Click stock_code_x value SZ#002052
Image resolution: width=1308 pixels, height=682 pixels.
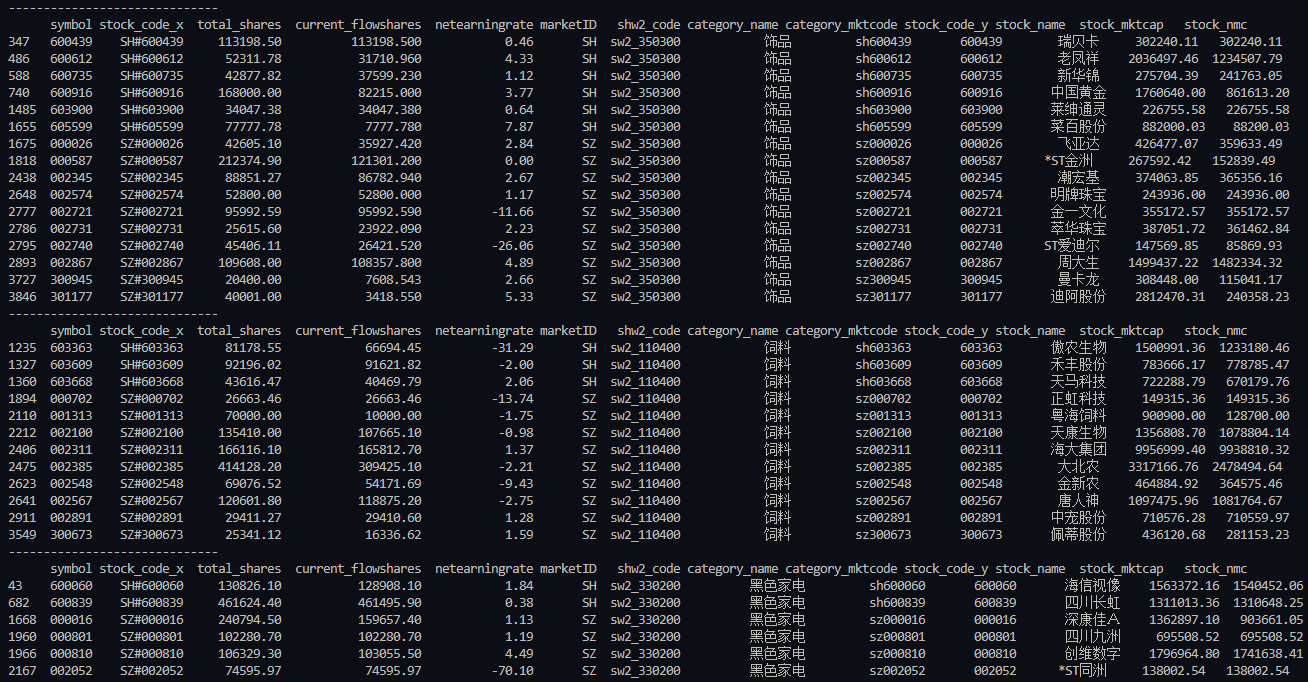click(x=152, y=671)
